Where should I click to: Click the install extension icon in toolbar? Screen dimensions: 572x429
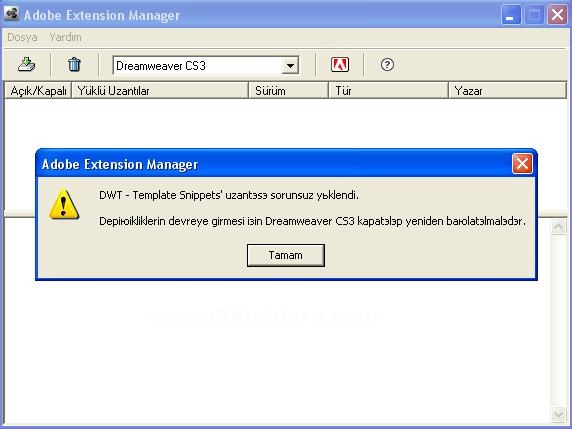click(27, 65)
